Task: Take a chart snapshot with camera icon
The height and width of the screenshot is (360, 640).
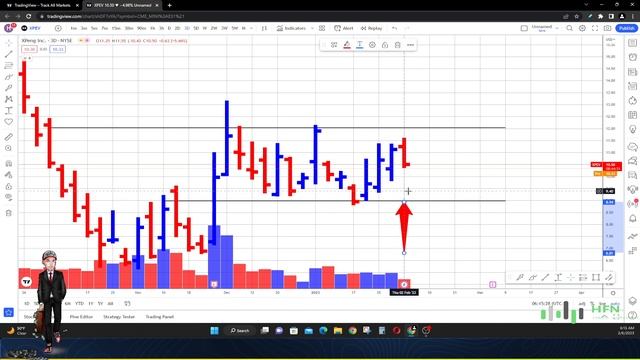Action: [608, 28]
